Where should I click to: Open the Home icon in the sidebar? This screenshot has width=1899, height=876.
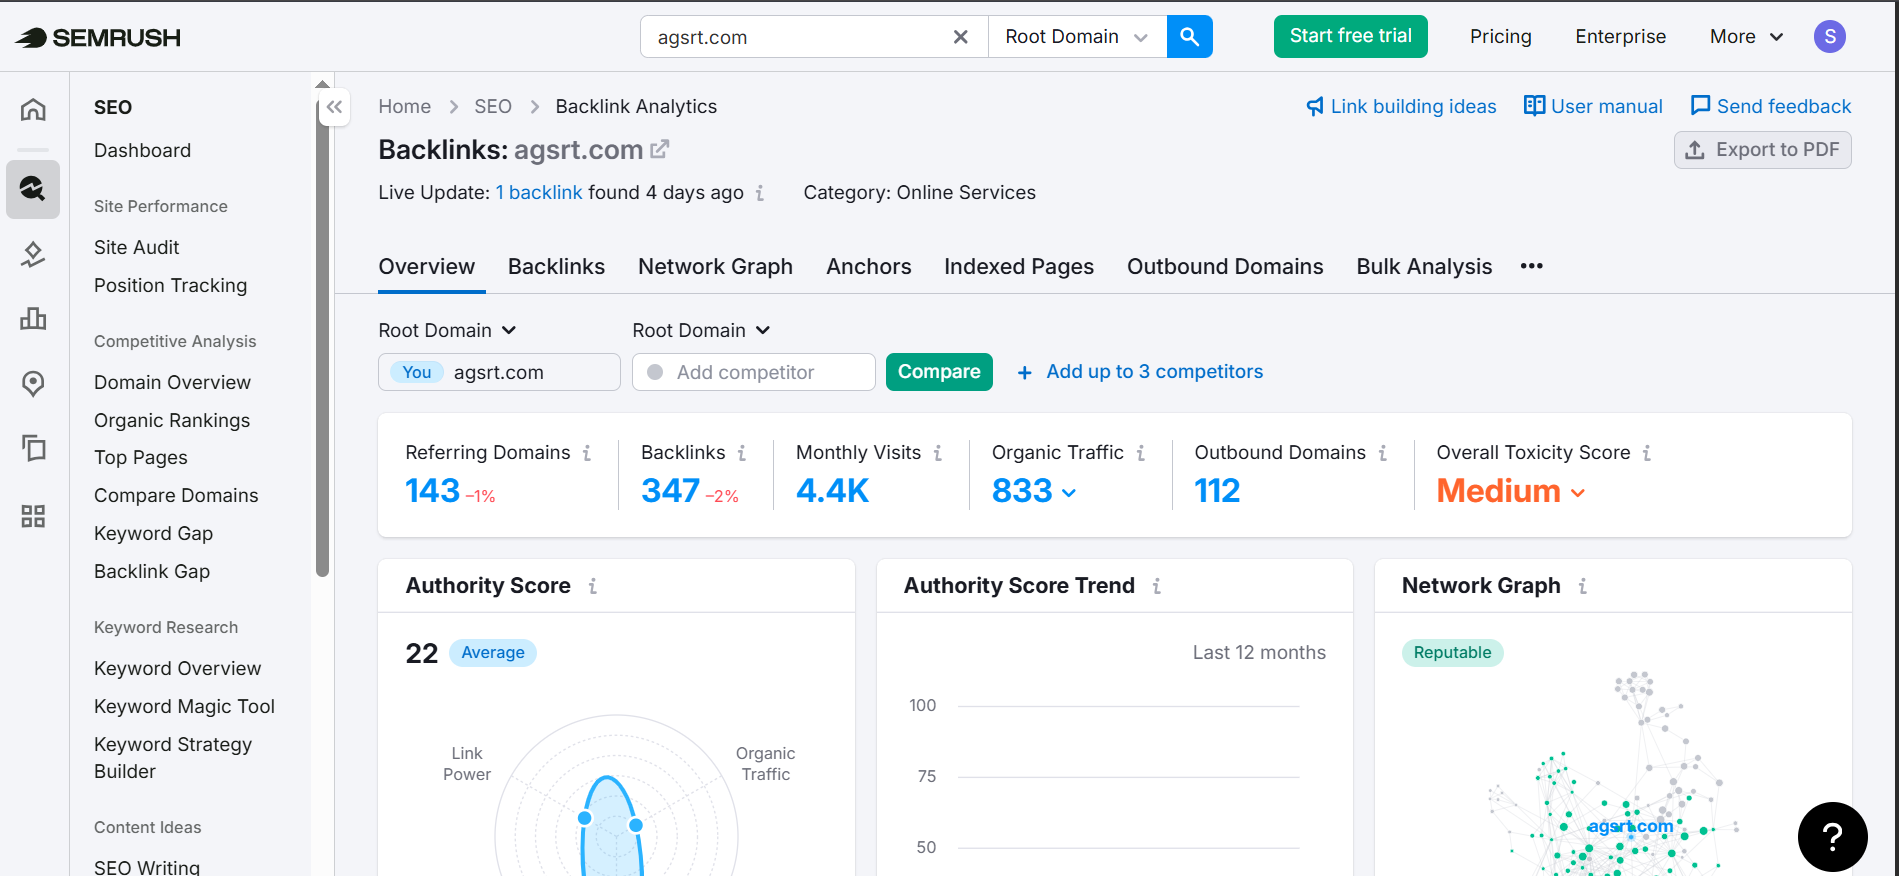click(33, 109)
